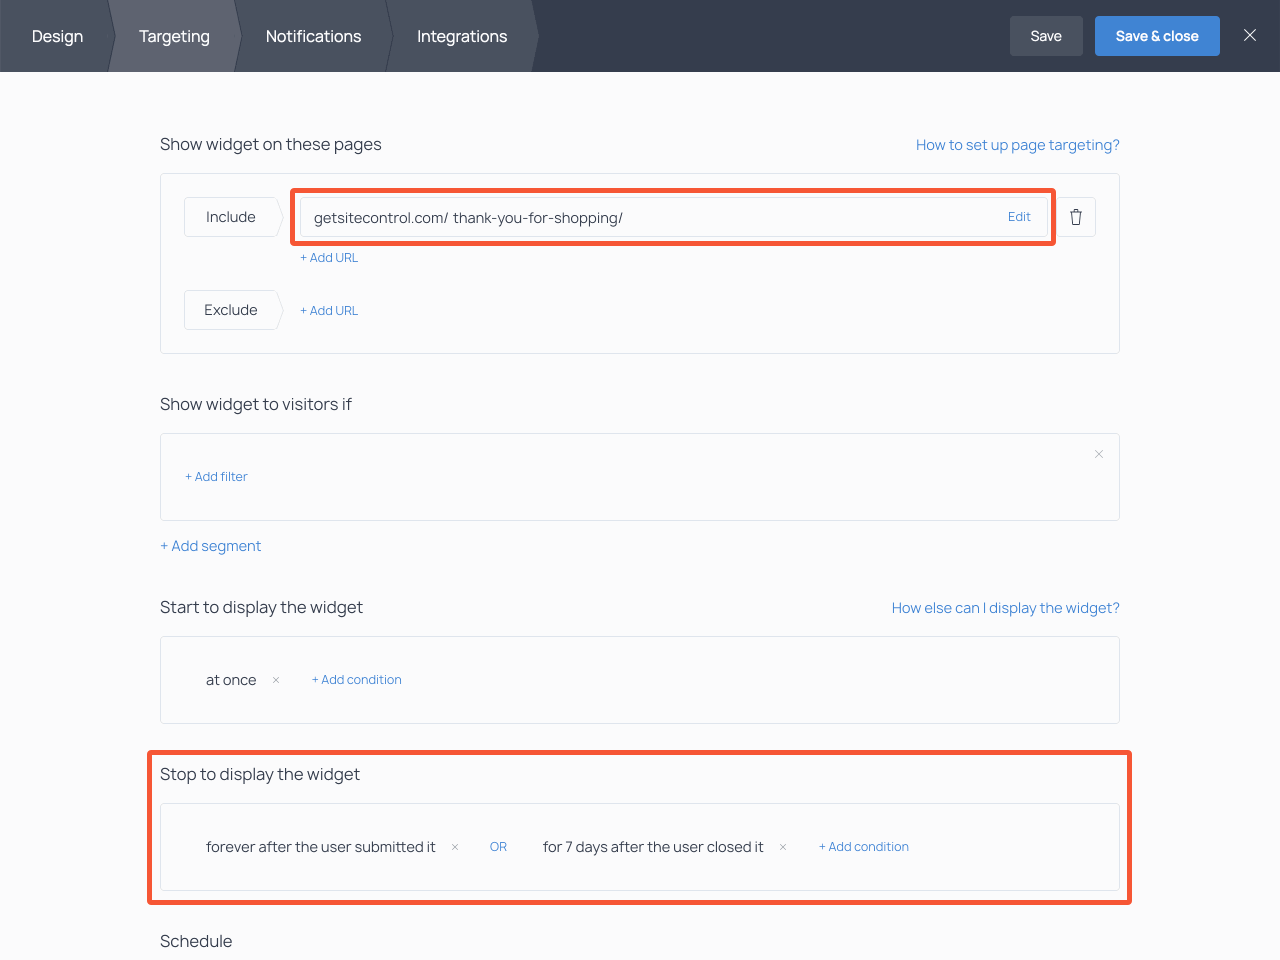Add a URL to the Include list

329,257
